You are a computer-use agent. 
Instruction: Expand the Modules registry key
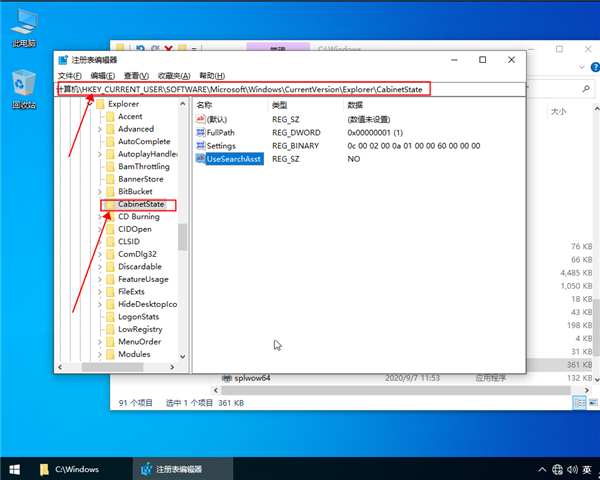pyautogui.click(x=100, y=354)
